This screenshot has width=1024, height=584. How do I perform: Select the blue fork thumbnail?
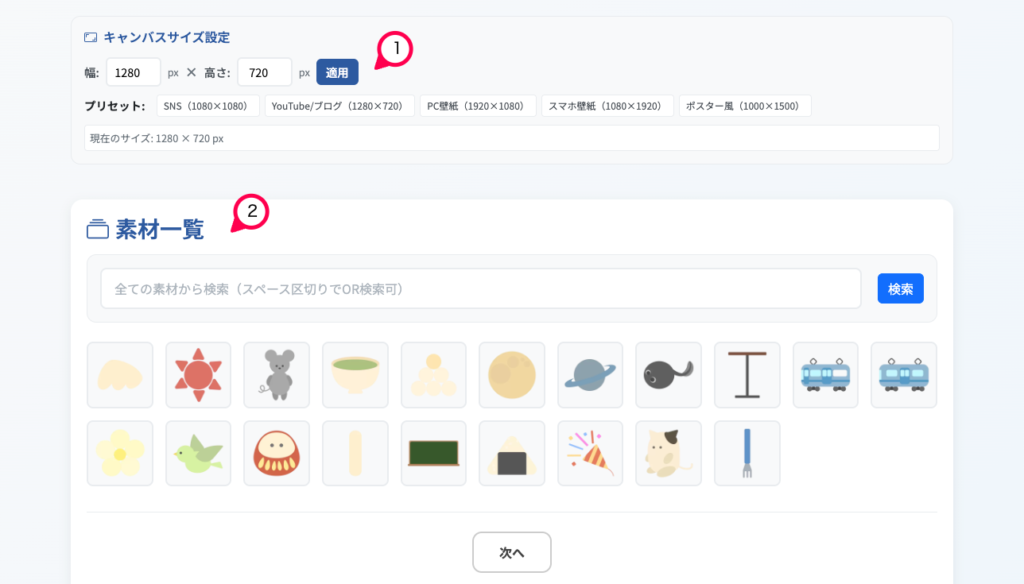tap(747, 453)
